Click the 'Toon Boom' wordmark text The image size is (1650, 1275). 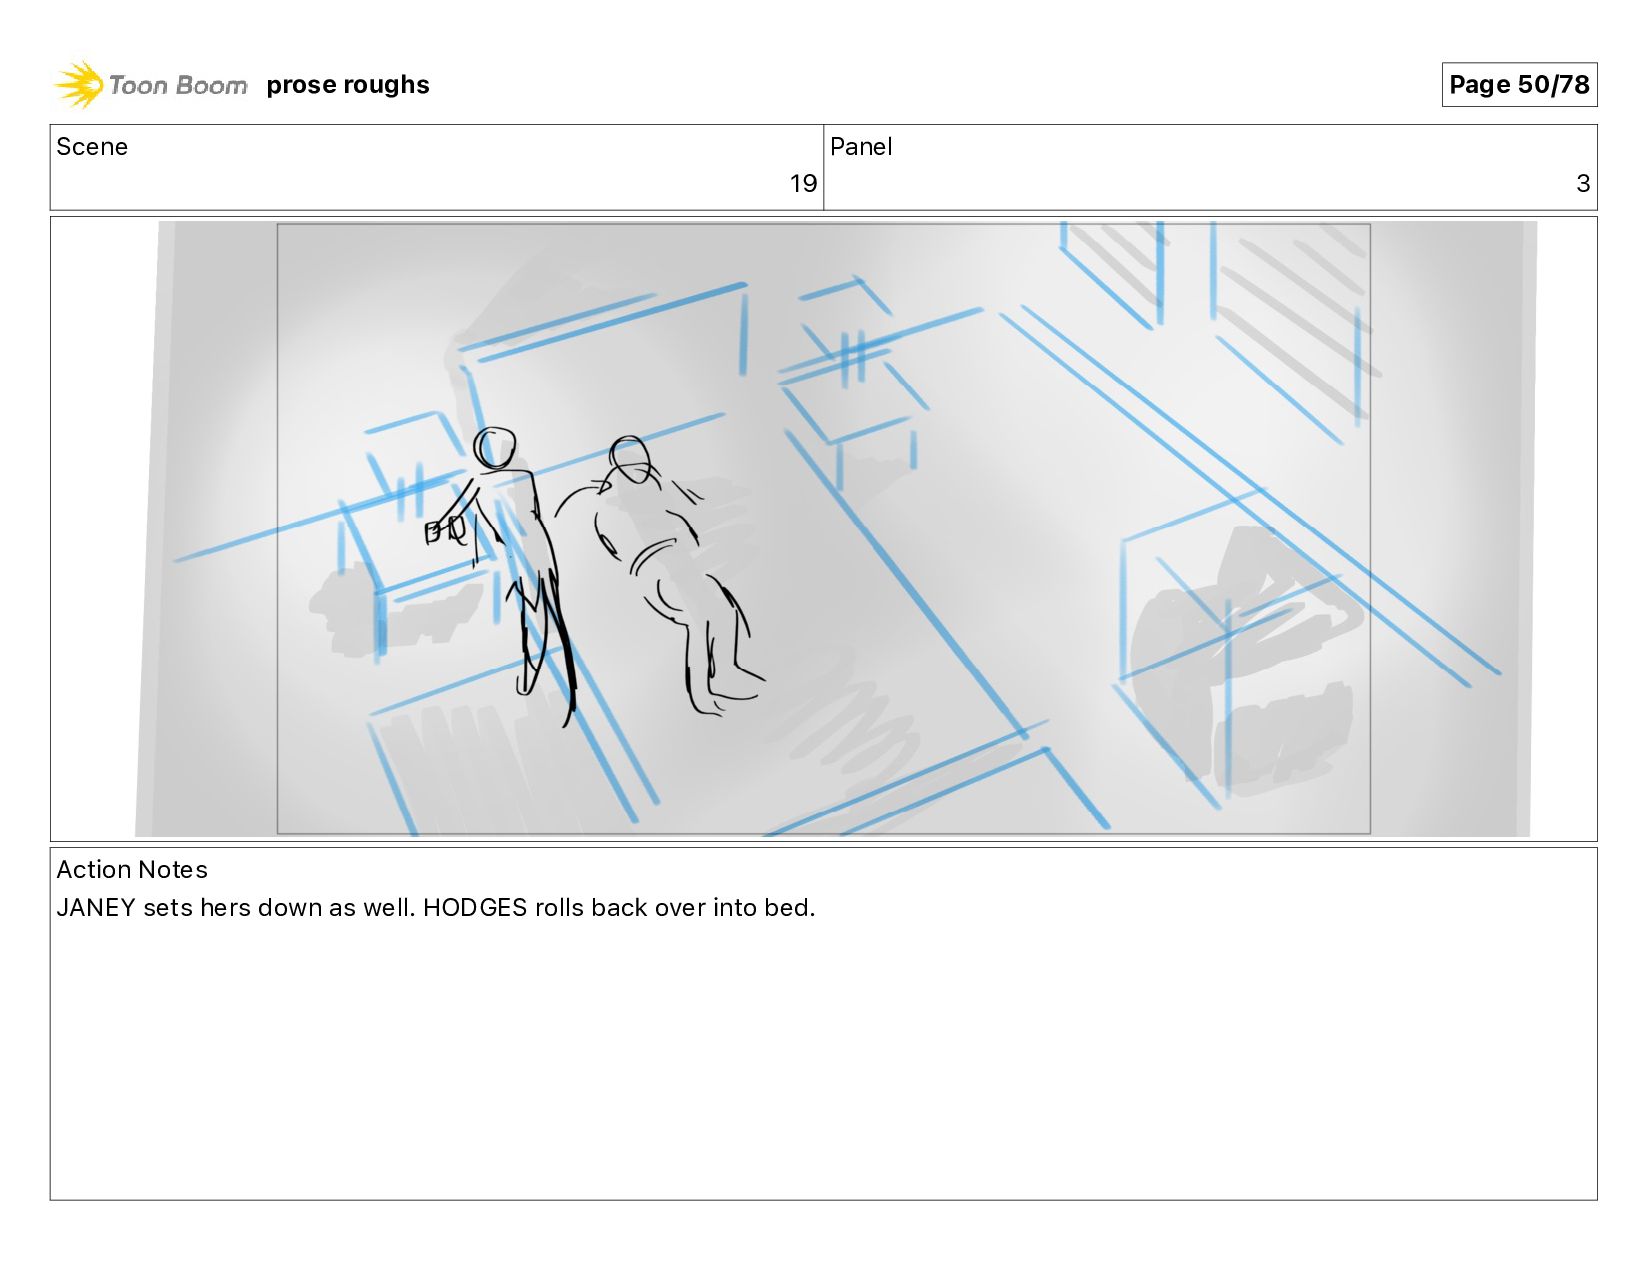[x=178, y=86]
